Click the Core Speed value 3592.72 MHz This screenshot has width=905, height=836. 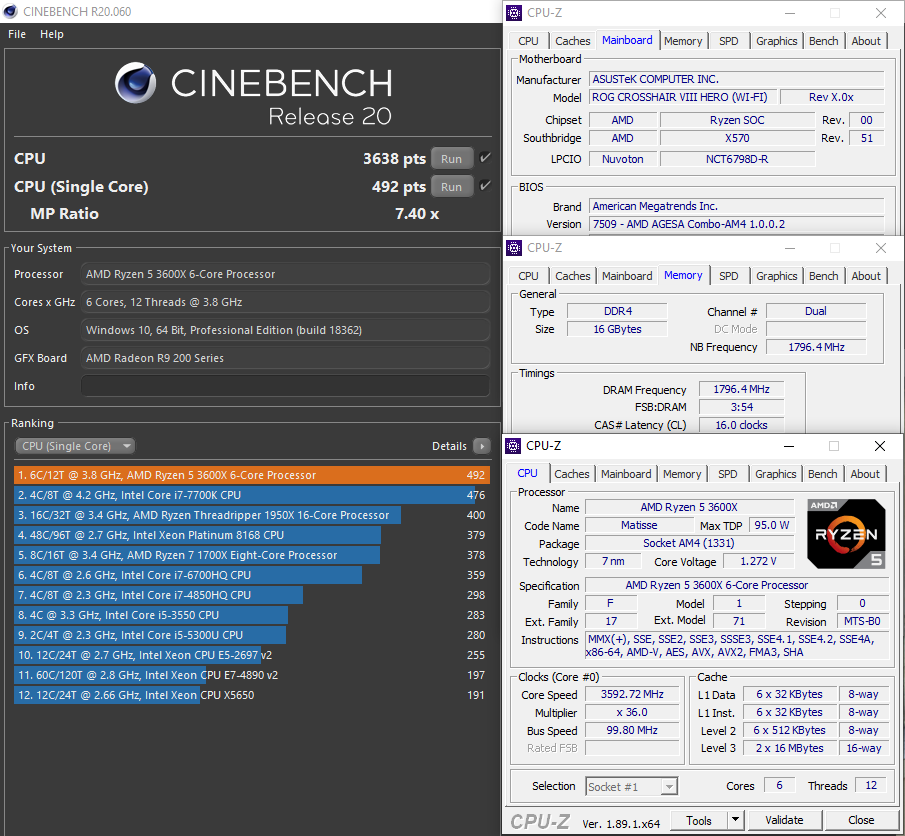pyautogui.click(x=632, y=695)
